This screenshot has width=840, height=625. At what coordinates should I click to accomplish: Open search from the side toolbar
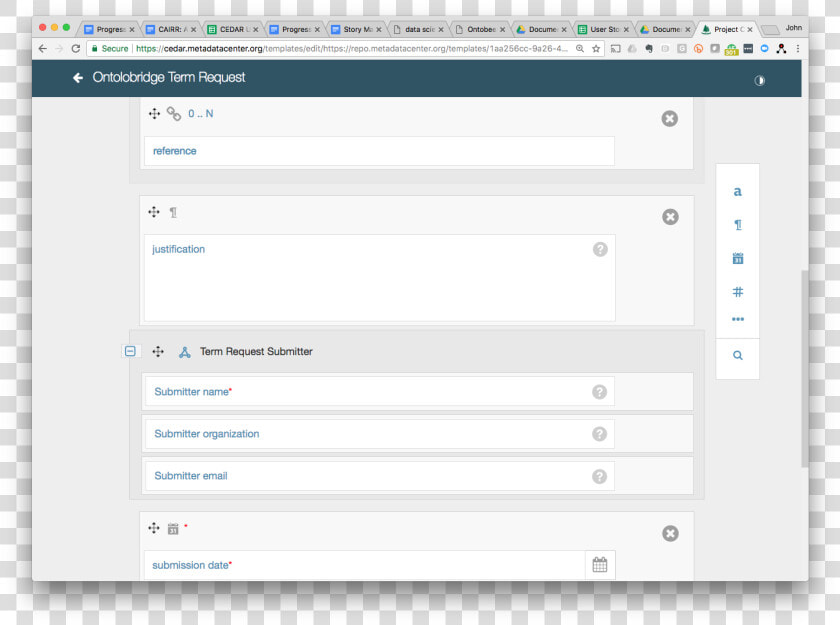(738, 355)
